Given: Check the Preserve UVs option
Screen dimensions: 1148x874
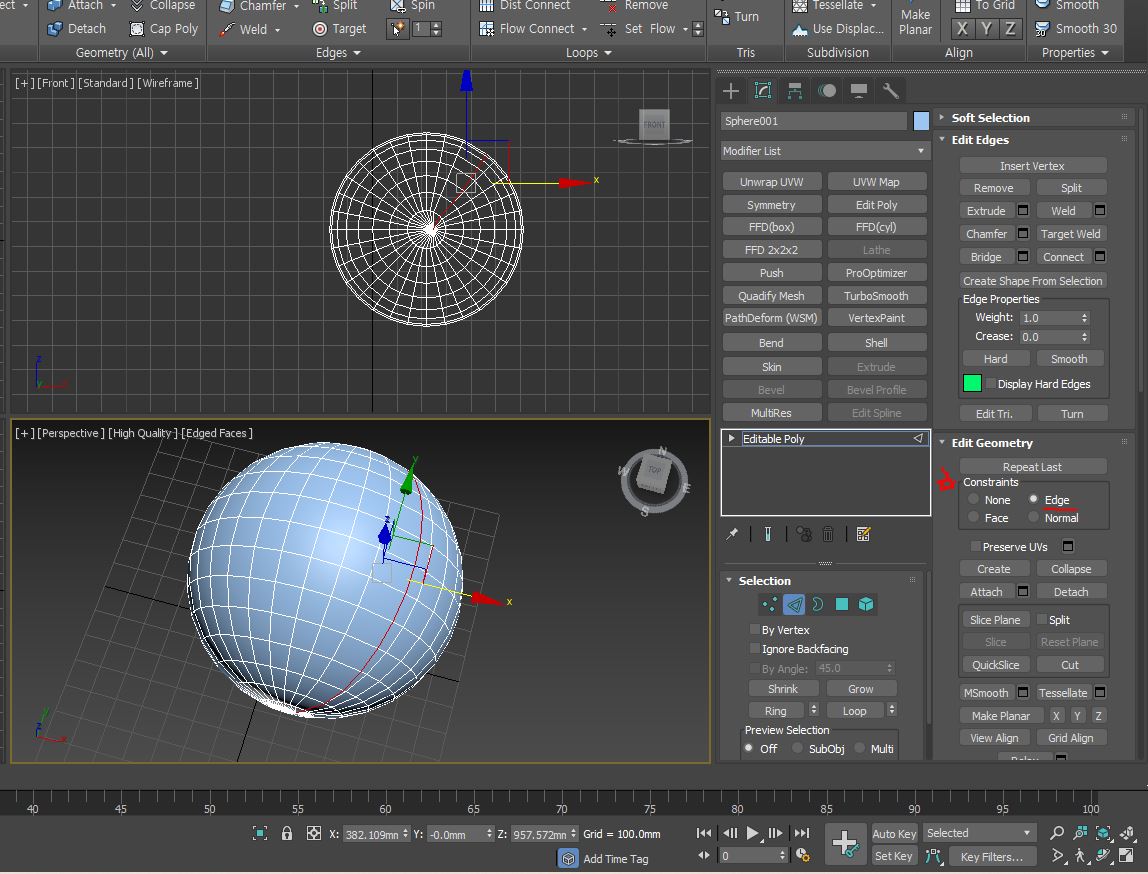Looking at the screenshot, I should pyautogui.click(x=976, y=547).
